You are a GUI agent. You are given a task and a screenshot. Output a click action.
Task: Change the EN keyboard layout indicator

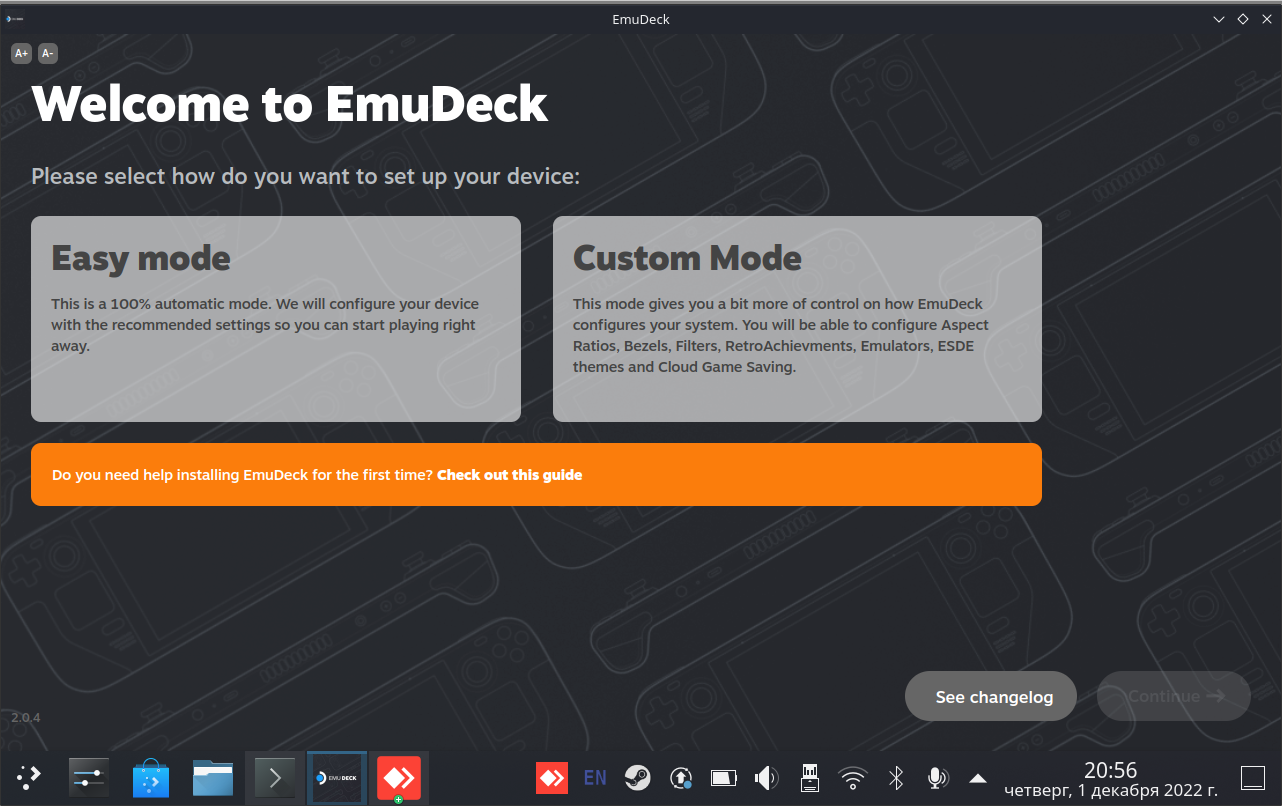coord(595,777)
